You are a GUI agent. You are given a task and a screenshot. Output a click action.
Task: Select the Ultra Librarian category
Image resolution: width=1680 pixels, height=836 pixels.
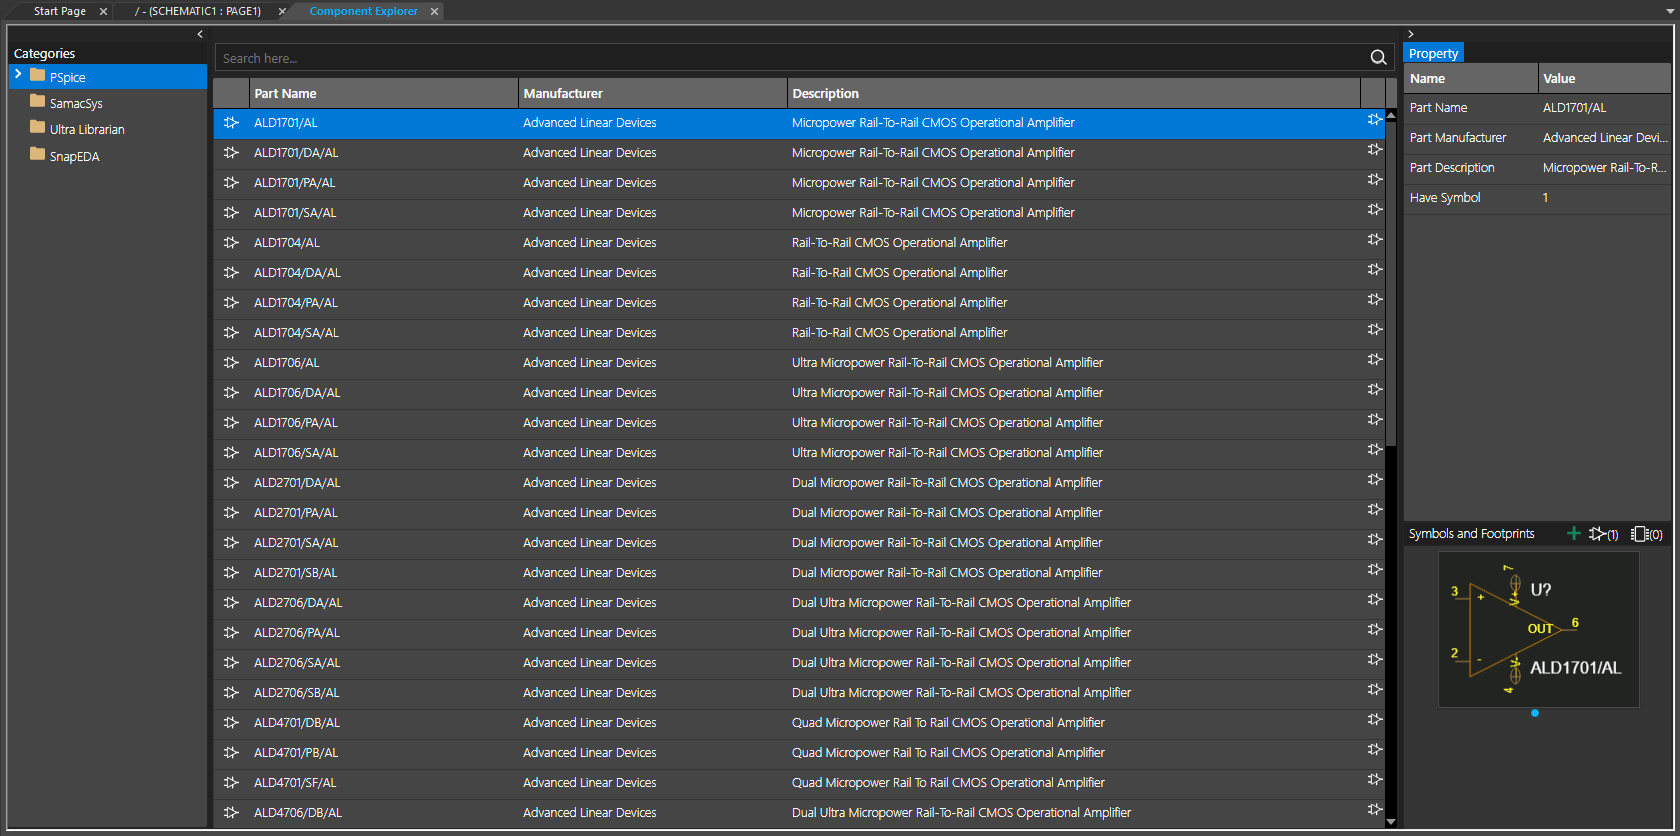pos(87,129)
